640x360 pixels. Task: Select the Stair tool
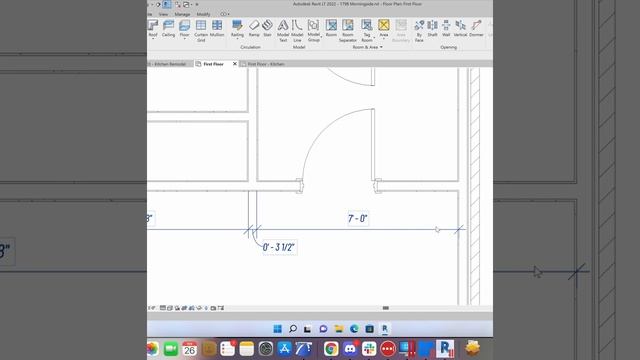tap(267, 28)
